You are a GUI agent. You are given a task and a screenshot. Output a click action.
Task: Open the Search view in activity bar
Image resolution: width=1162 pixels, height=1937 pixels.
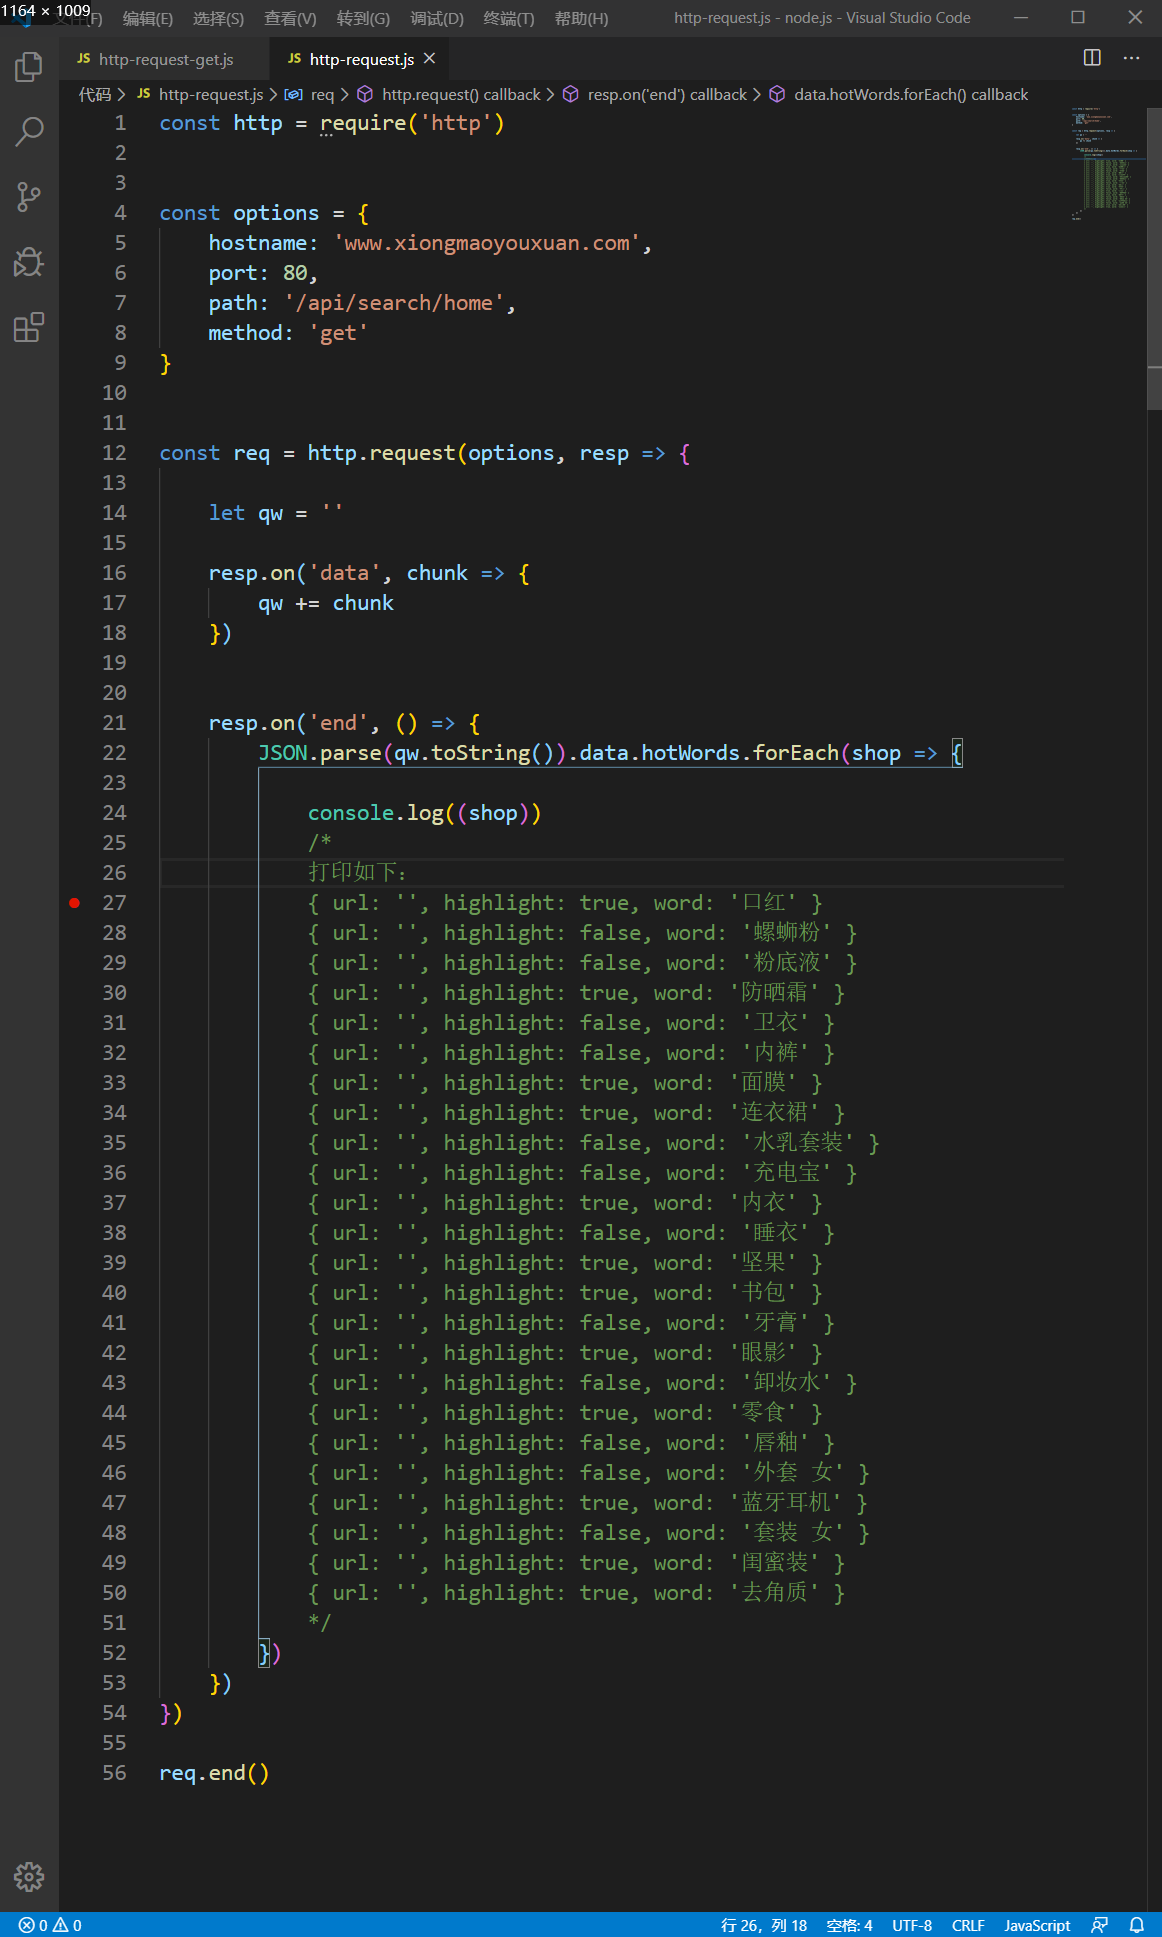coord(29,131)
